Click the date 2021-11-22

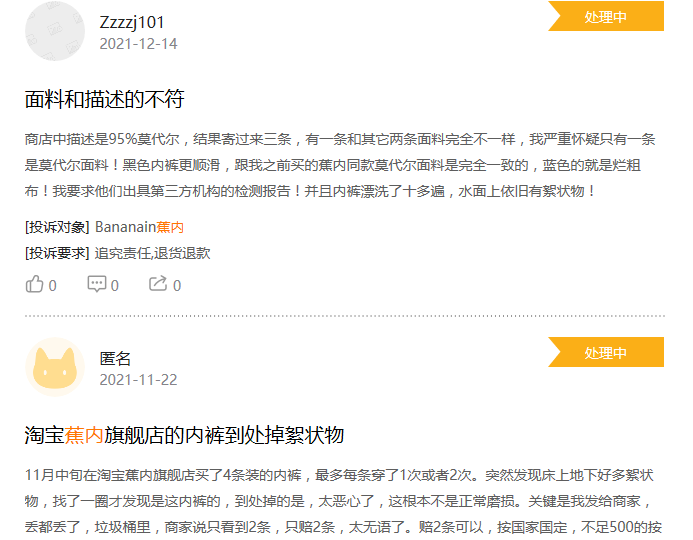138,380
